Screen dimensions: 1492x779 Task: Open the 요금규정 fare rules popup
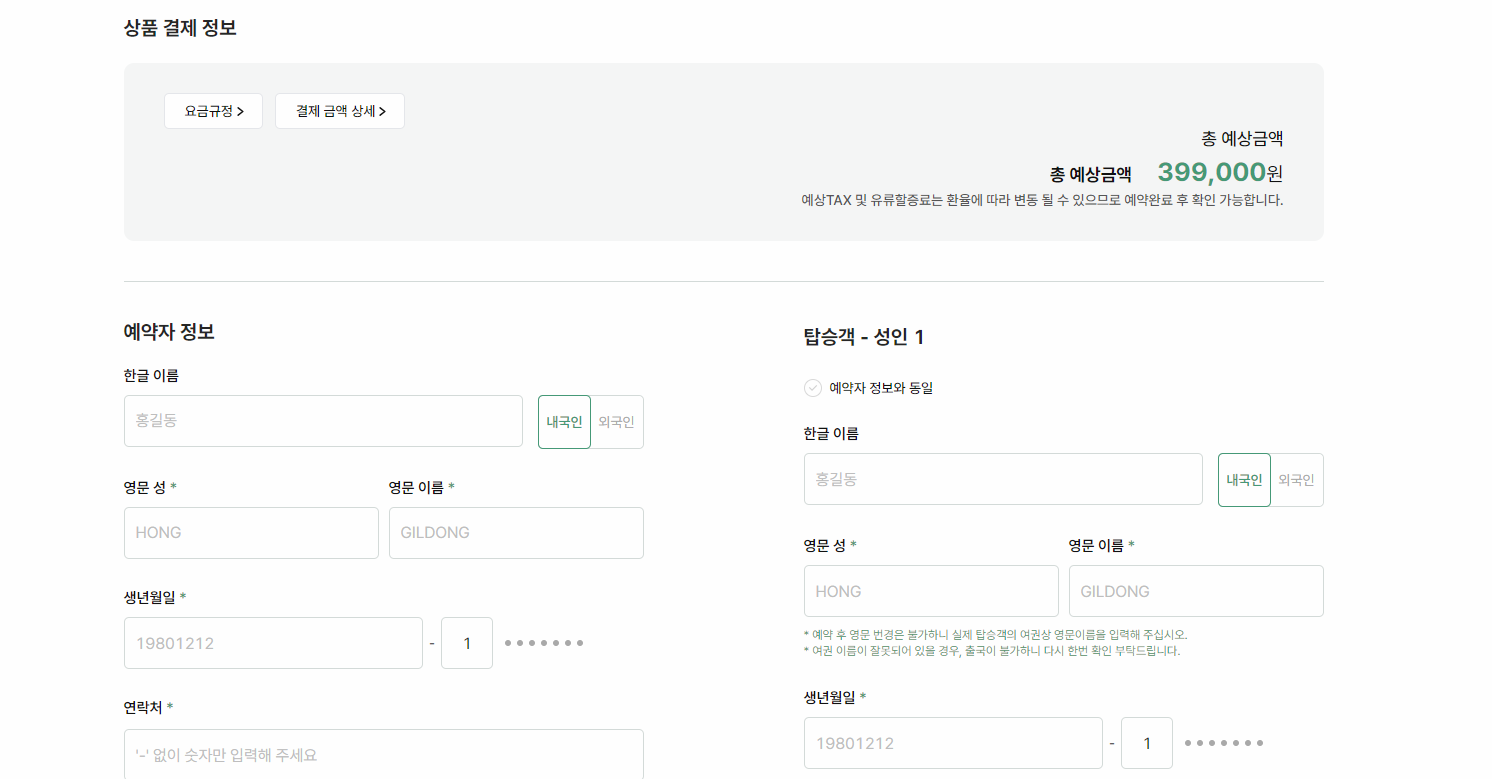pyautogui.click(x=212, y=111)
